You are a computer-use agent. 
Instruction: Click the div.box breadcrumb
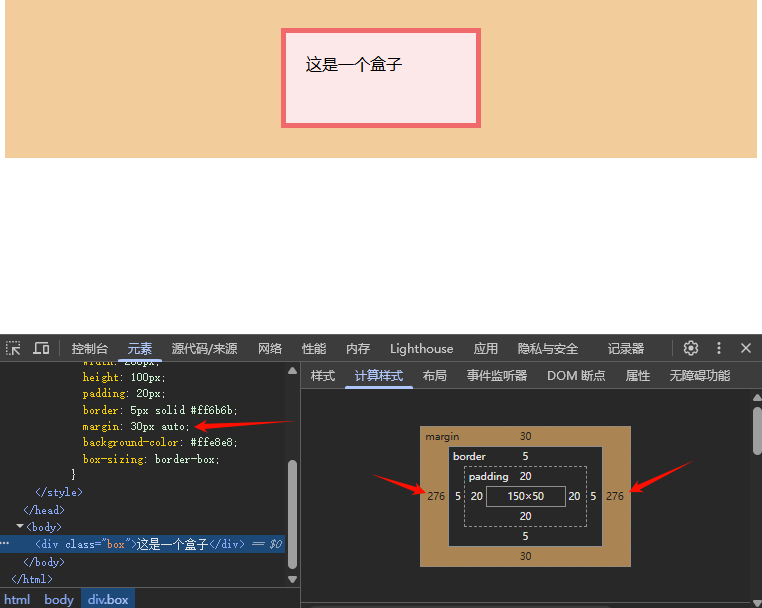(x=108, y=599)
